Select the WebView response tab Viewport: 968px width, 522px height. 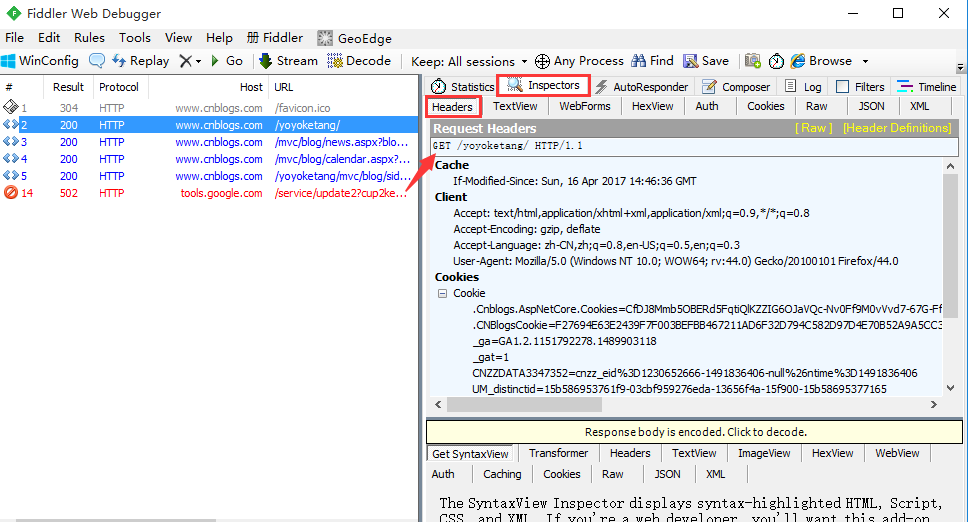pyautogui.click(x=897, y=453)
